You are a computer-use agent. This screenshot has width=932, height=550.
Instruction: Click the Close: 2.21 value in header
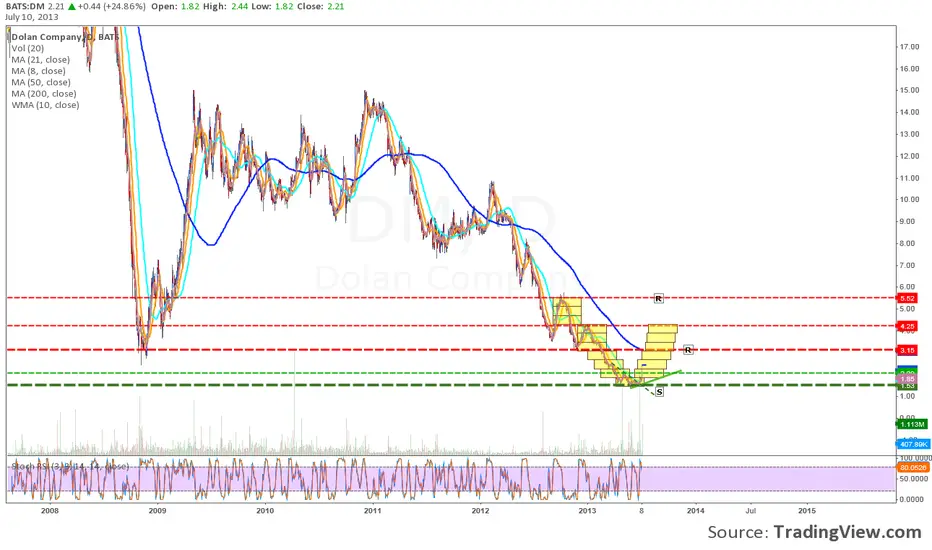[x=320, y=7]
